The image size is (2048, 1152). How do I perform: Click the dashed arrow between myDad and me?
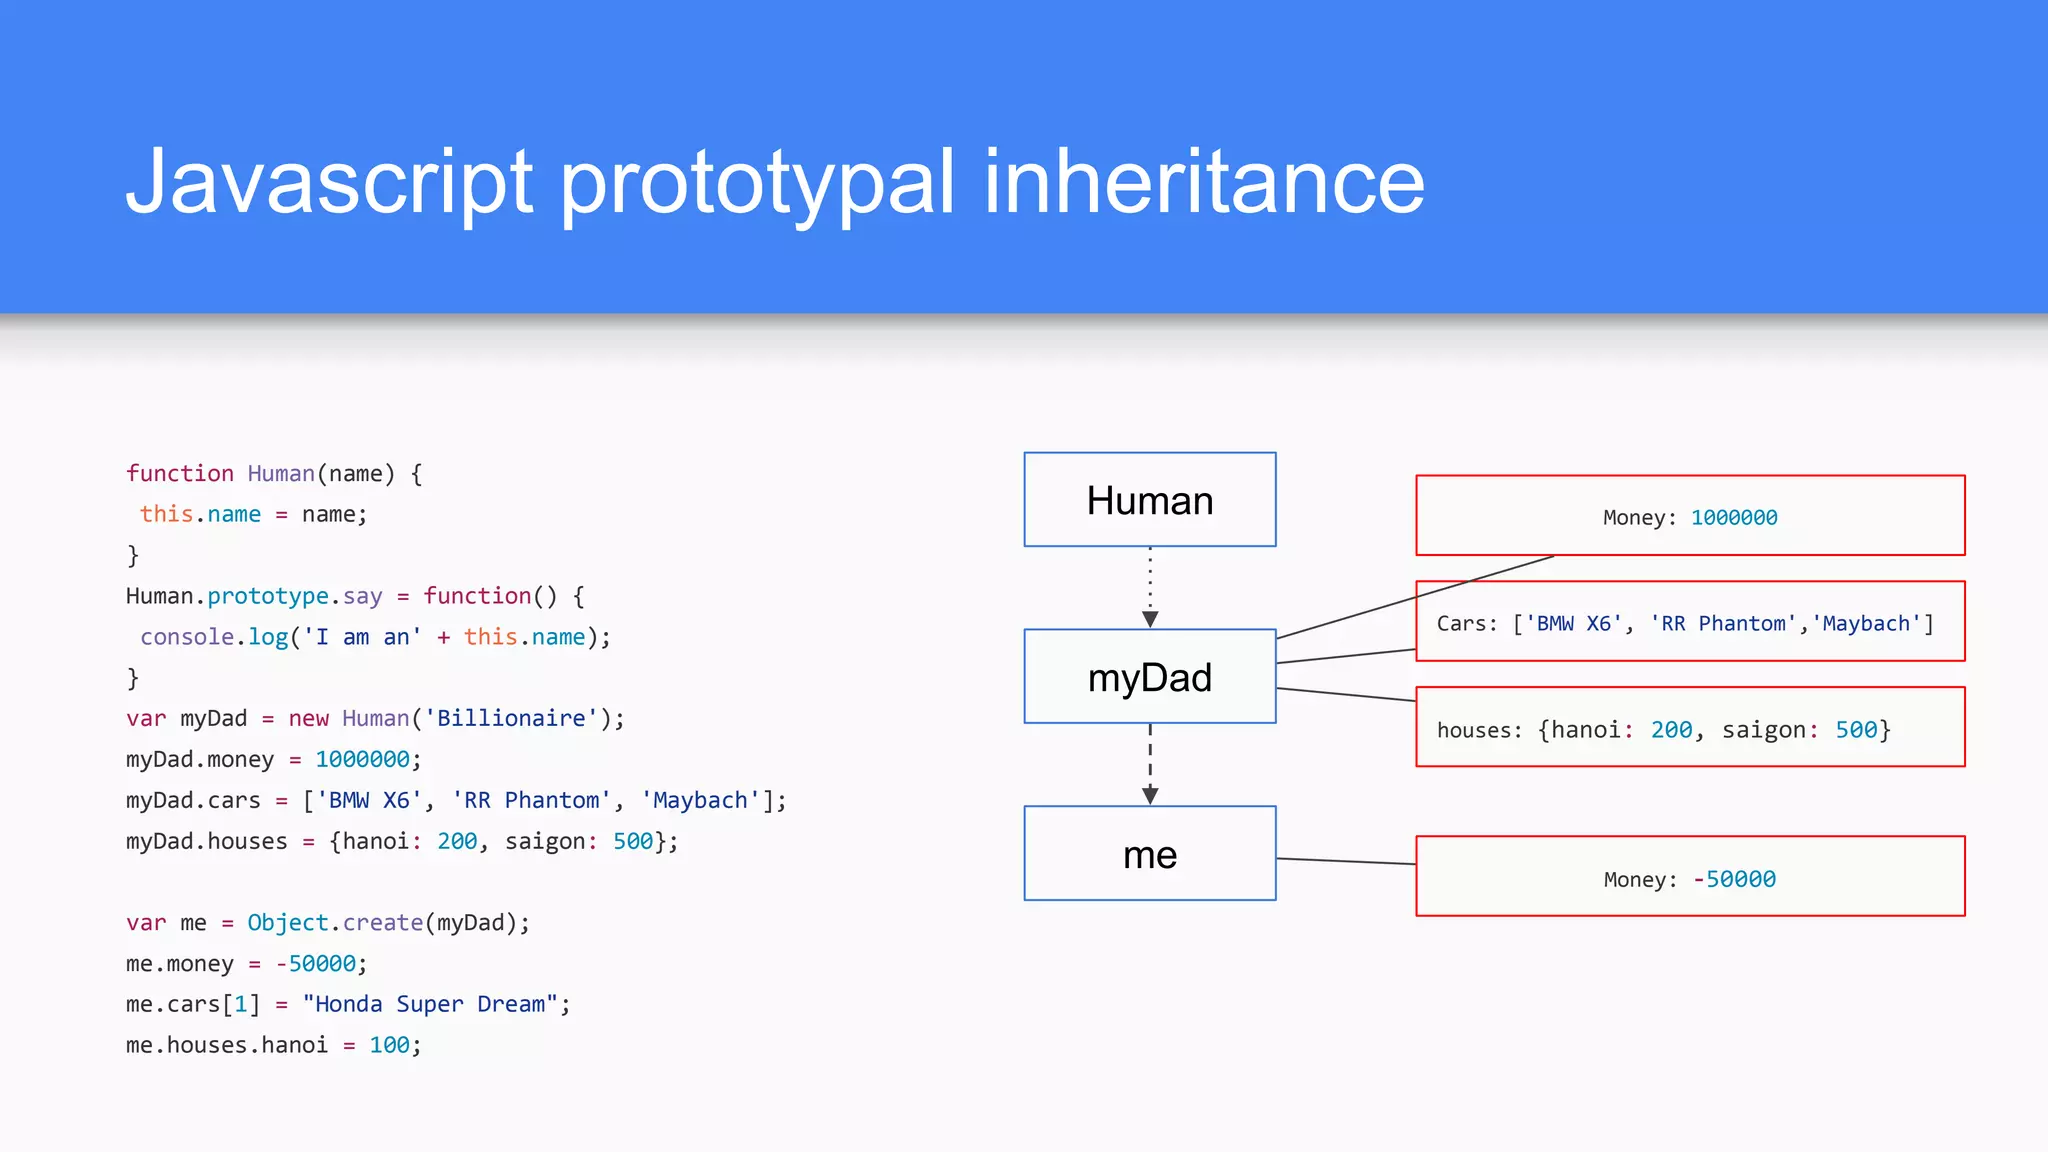[1150, 764]
